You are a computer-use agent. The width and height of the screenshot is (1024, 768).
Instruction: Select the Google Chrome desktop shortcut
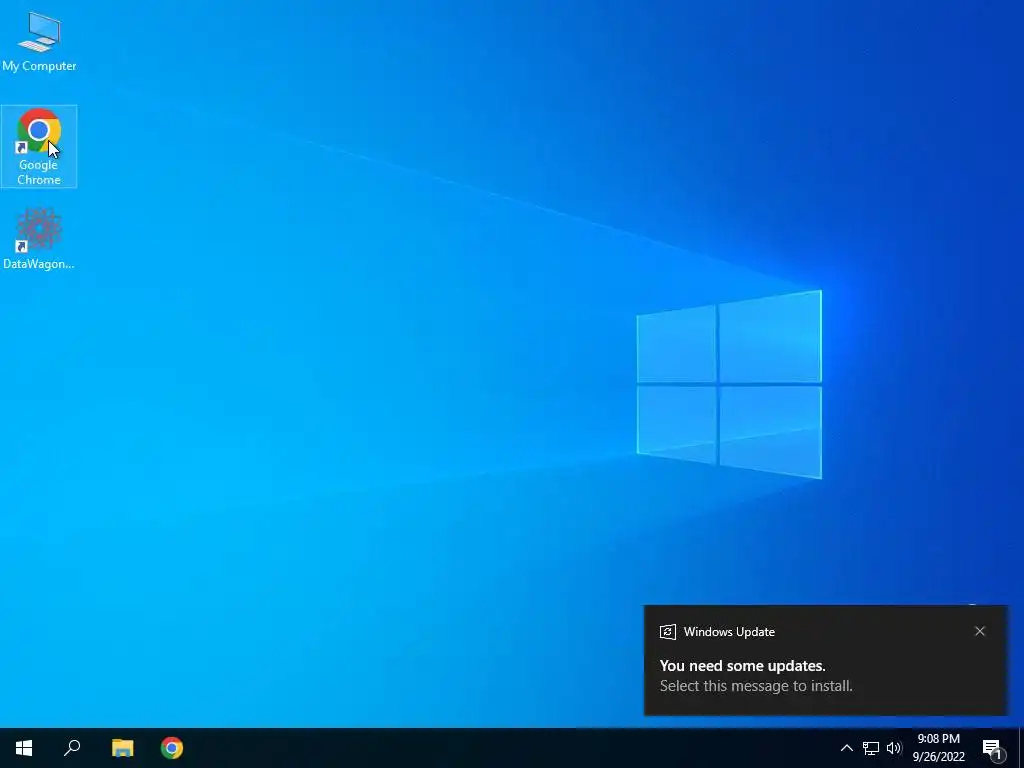point(39,146)
